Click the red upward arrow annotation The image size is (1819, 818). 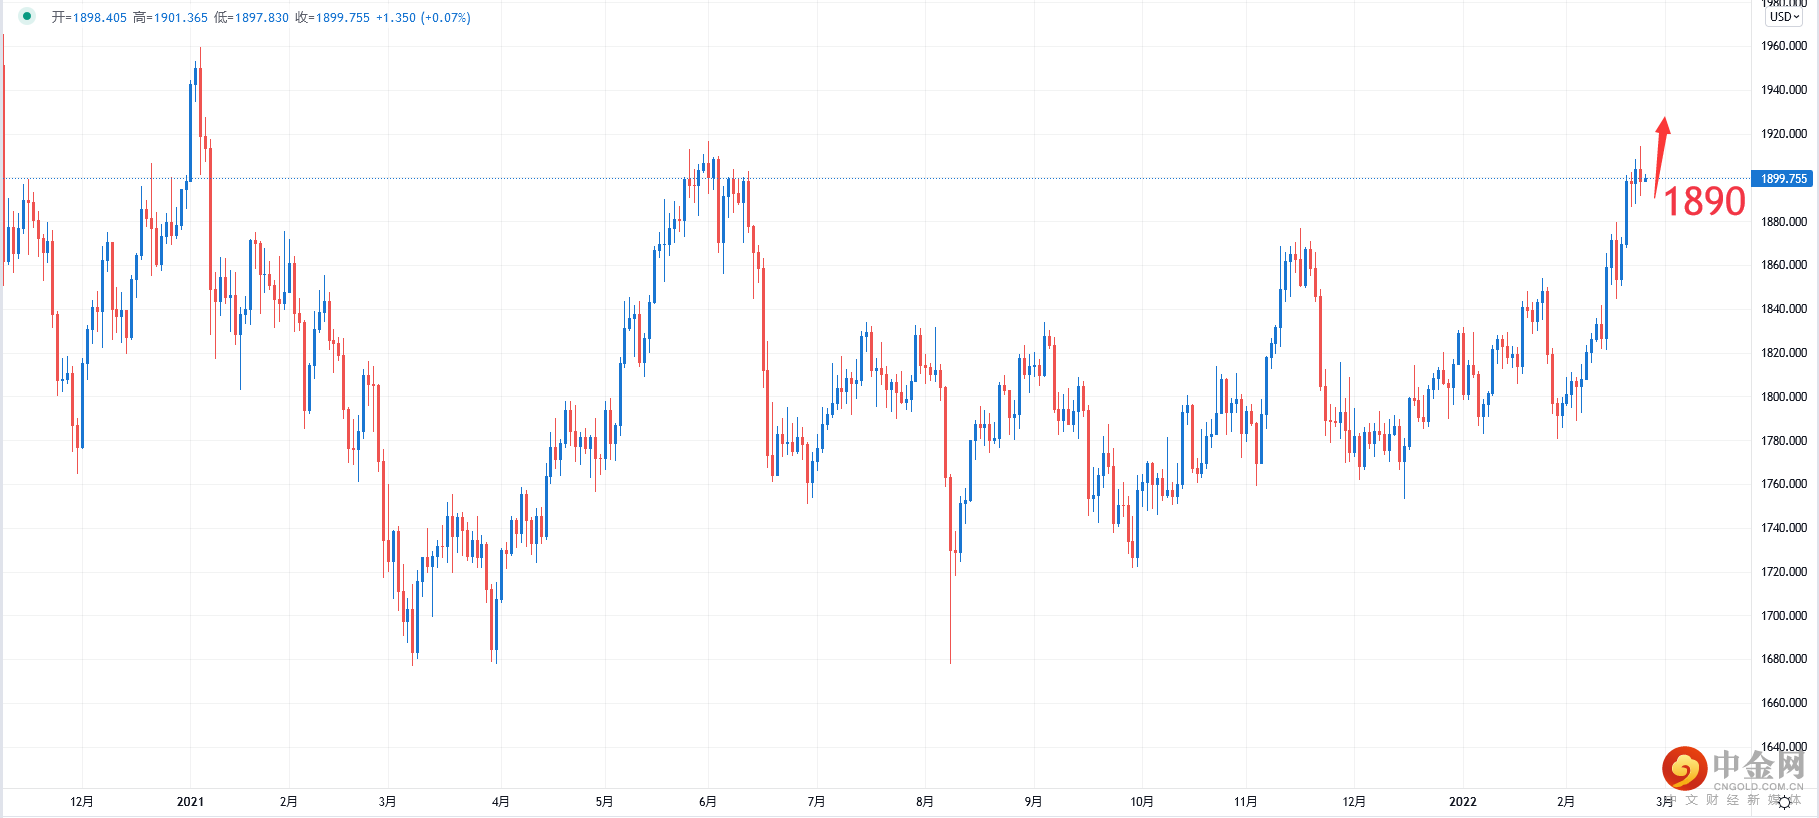[1660, 156]
